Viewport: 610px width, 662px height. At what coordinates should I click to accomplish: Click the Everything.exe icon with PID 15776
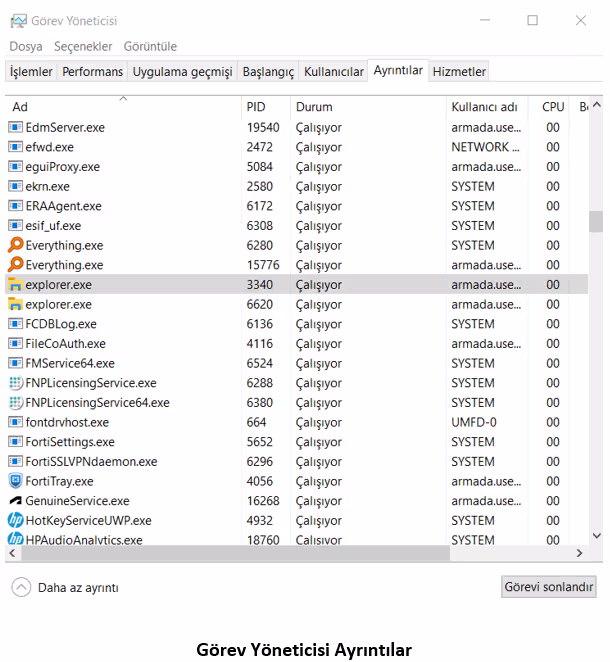point(15,265)
